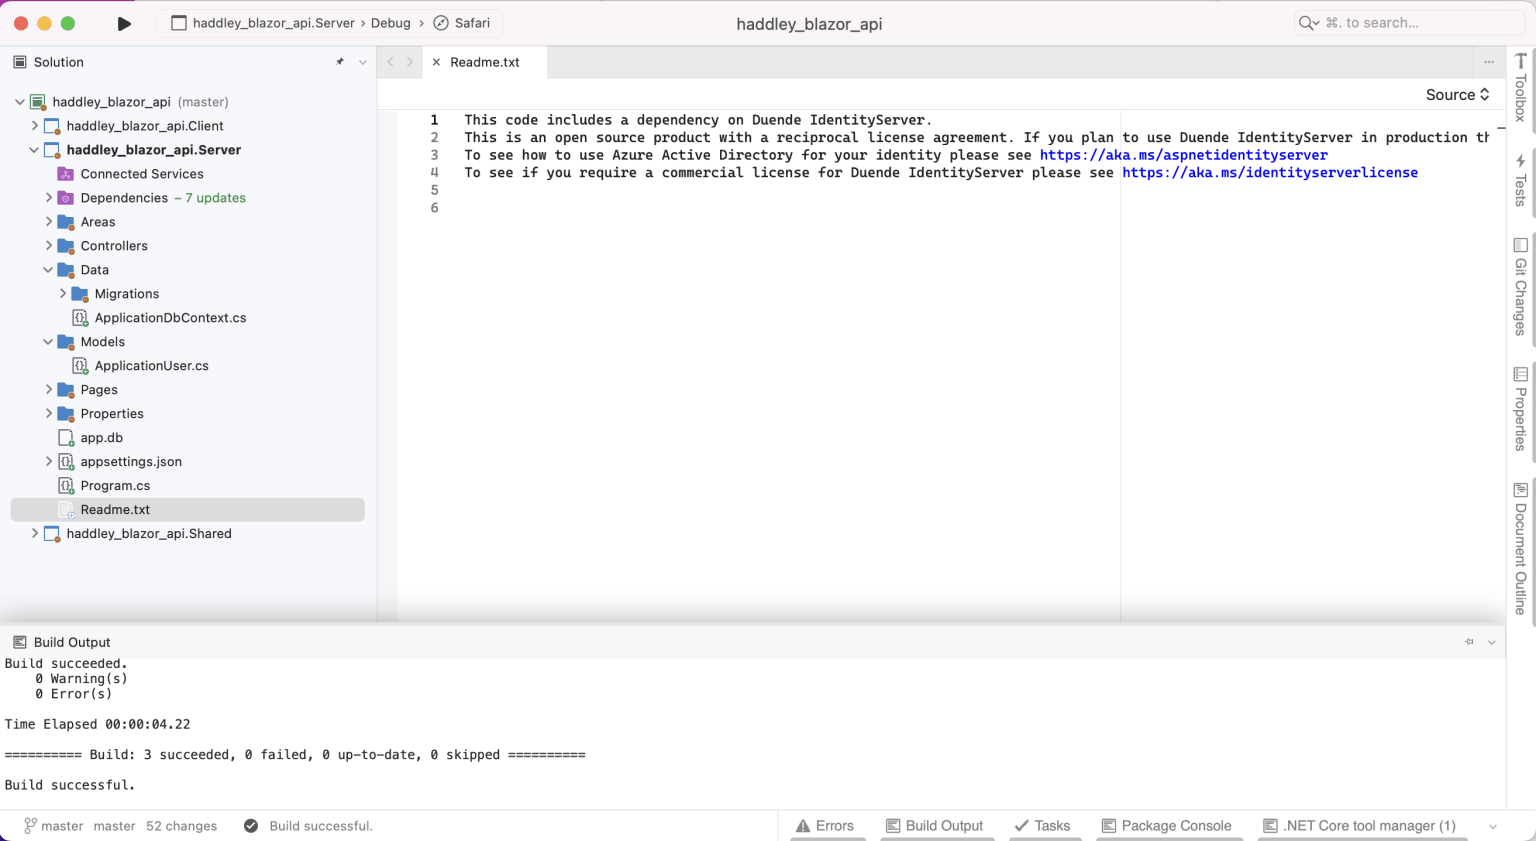Open the Properties side panel
This screenshot has height=841, width=1536.
[1520, 409]
